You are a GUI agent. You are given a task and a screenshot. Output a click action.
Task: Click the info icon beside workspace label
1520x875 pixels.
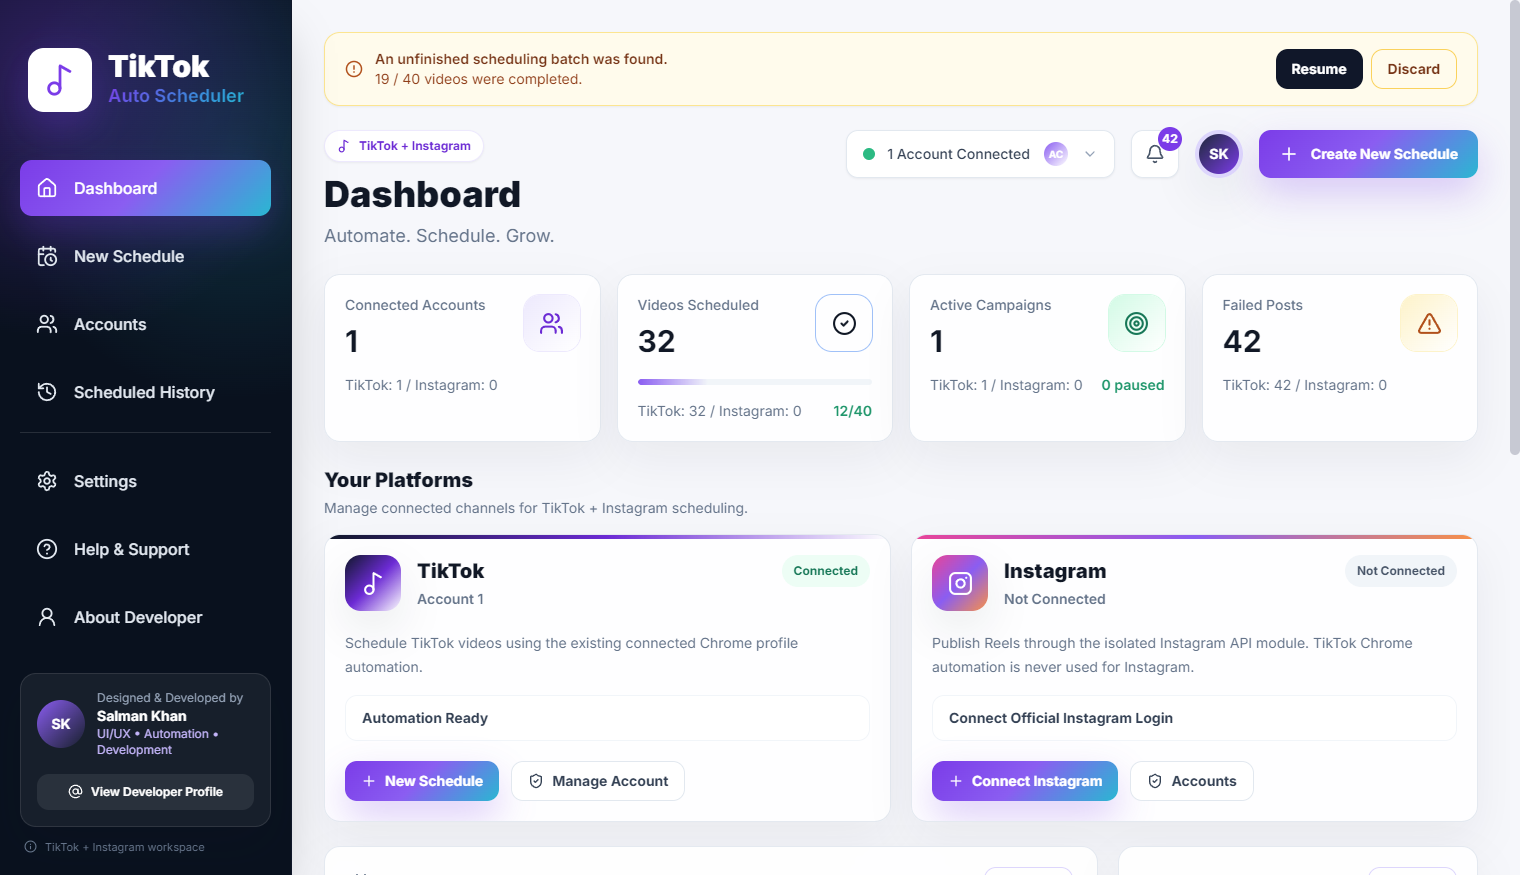click(x=31, y=847)
